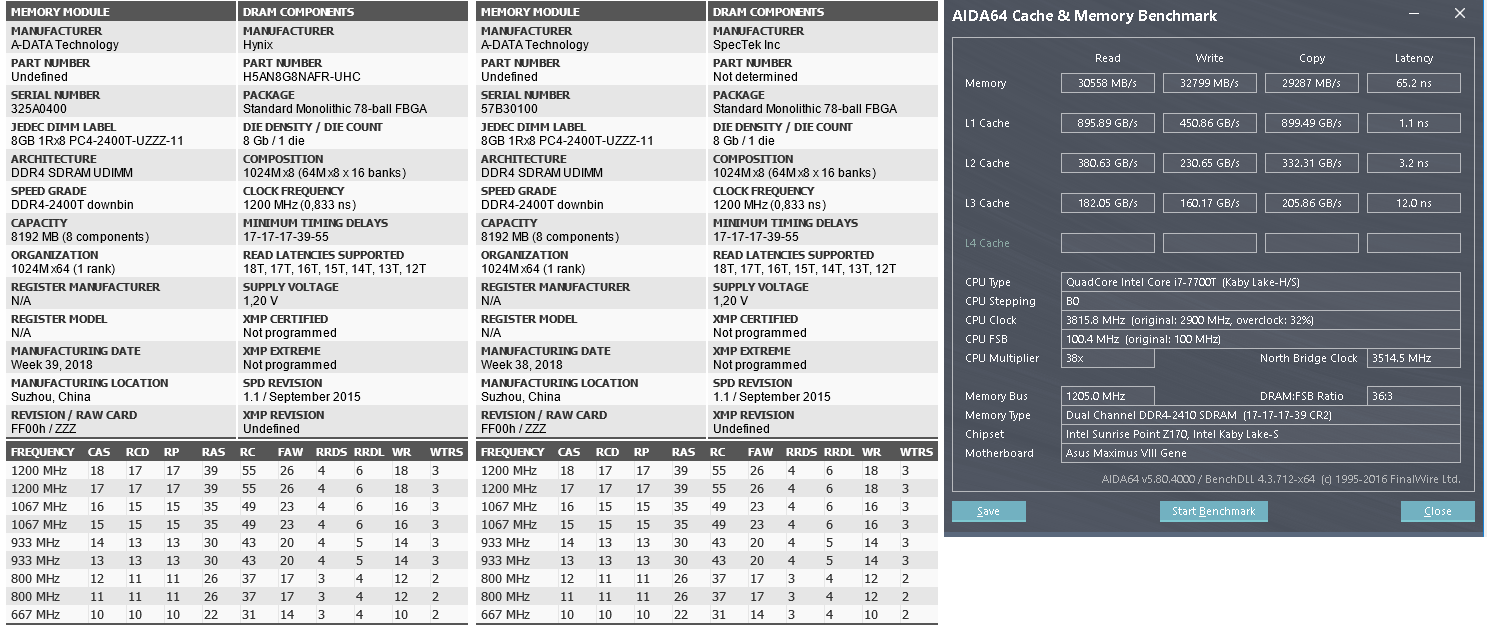The height and width of the screenshot is (630, 1488).
Task: Close AIDA64 window with X icon
Action: pos(1460,14)
